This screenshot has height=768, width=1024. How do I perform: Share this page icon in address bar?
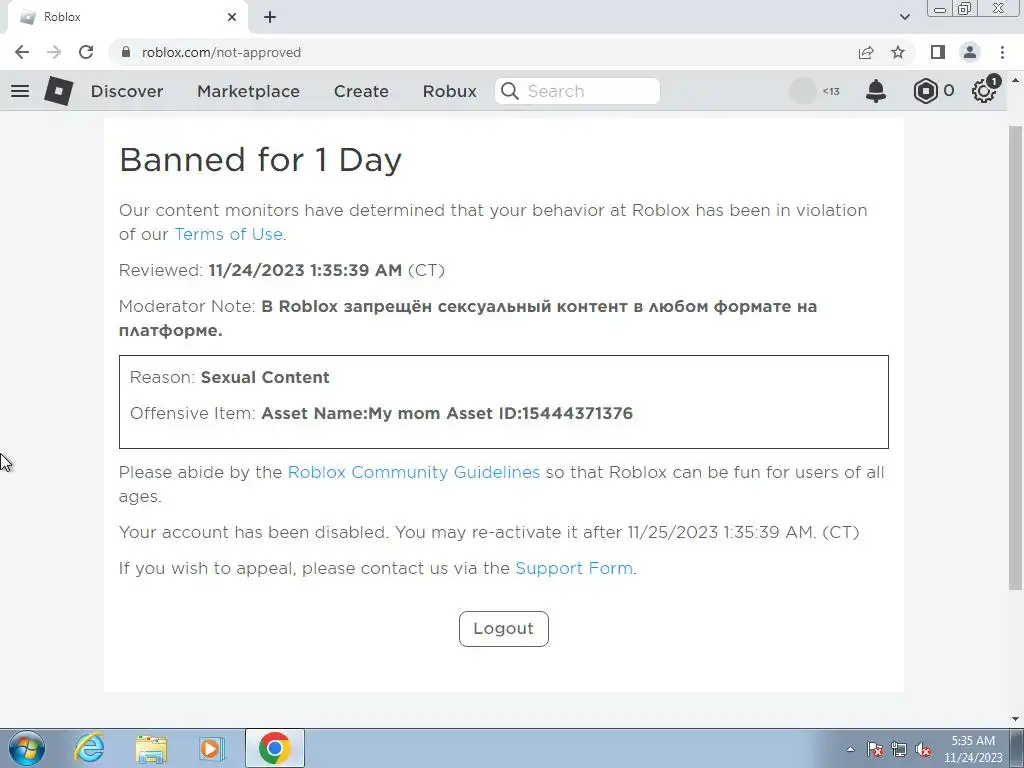[x=866, y=52]
